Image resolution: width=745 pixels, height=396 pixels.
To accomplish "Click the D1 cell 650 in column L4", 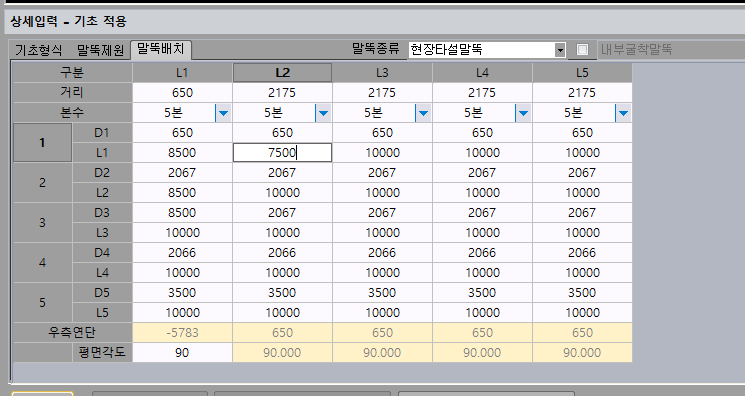I will coord(482,133).
